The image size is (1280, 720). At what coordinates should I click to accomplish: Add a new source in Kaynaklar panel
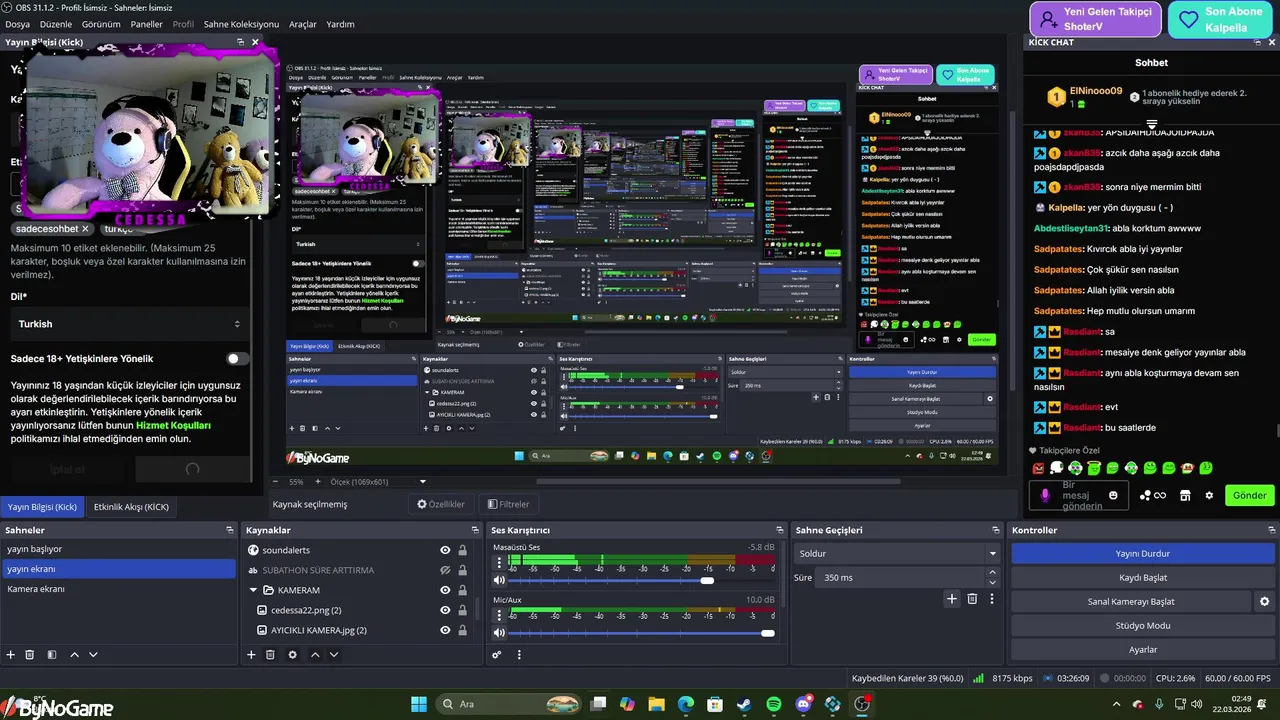point(251,654)
